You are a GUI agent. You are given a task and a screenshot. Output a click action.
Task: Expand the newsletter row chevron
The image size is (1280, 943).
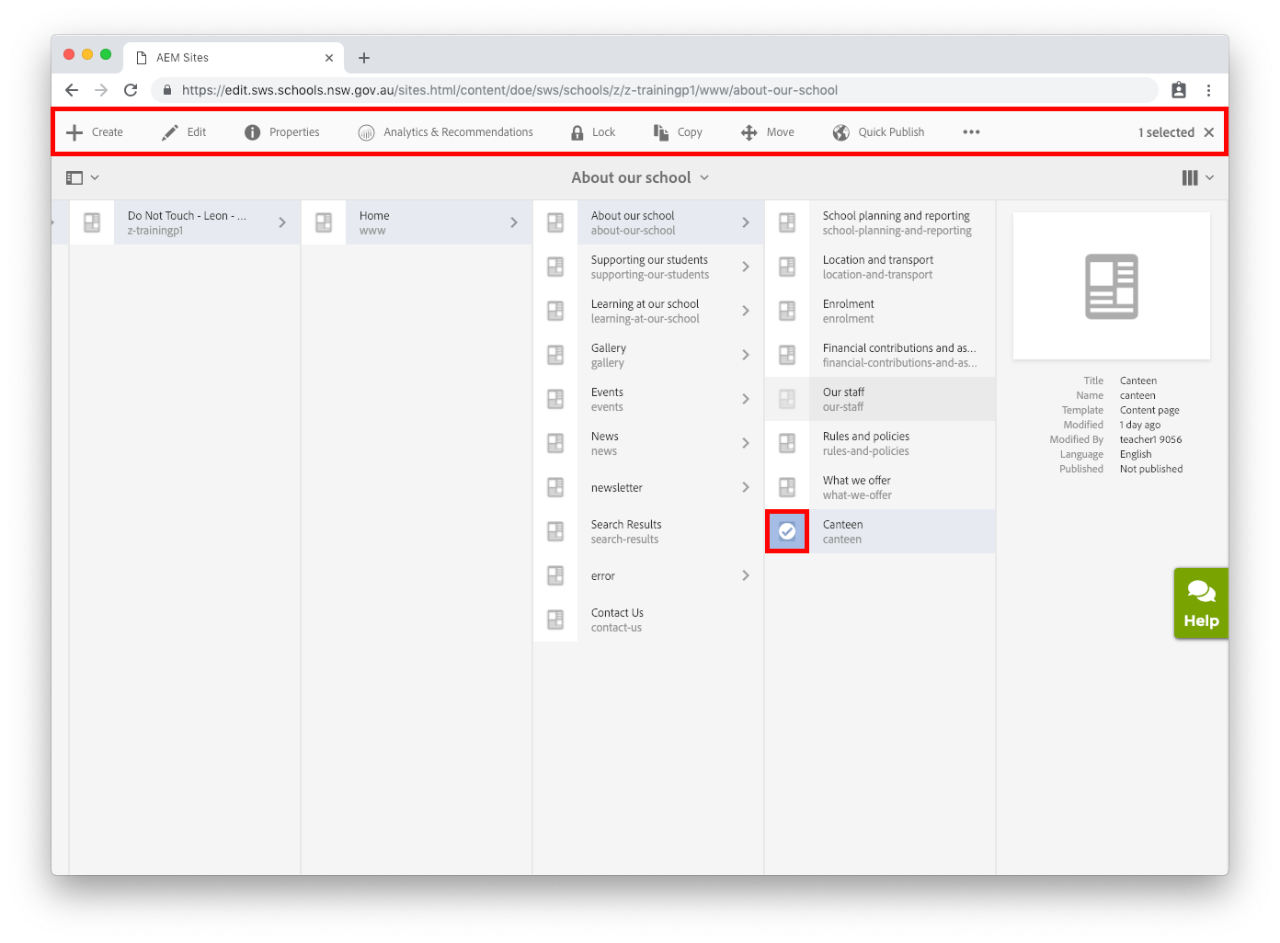(745, 487)
